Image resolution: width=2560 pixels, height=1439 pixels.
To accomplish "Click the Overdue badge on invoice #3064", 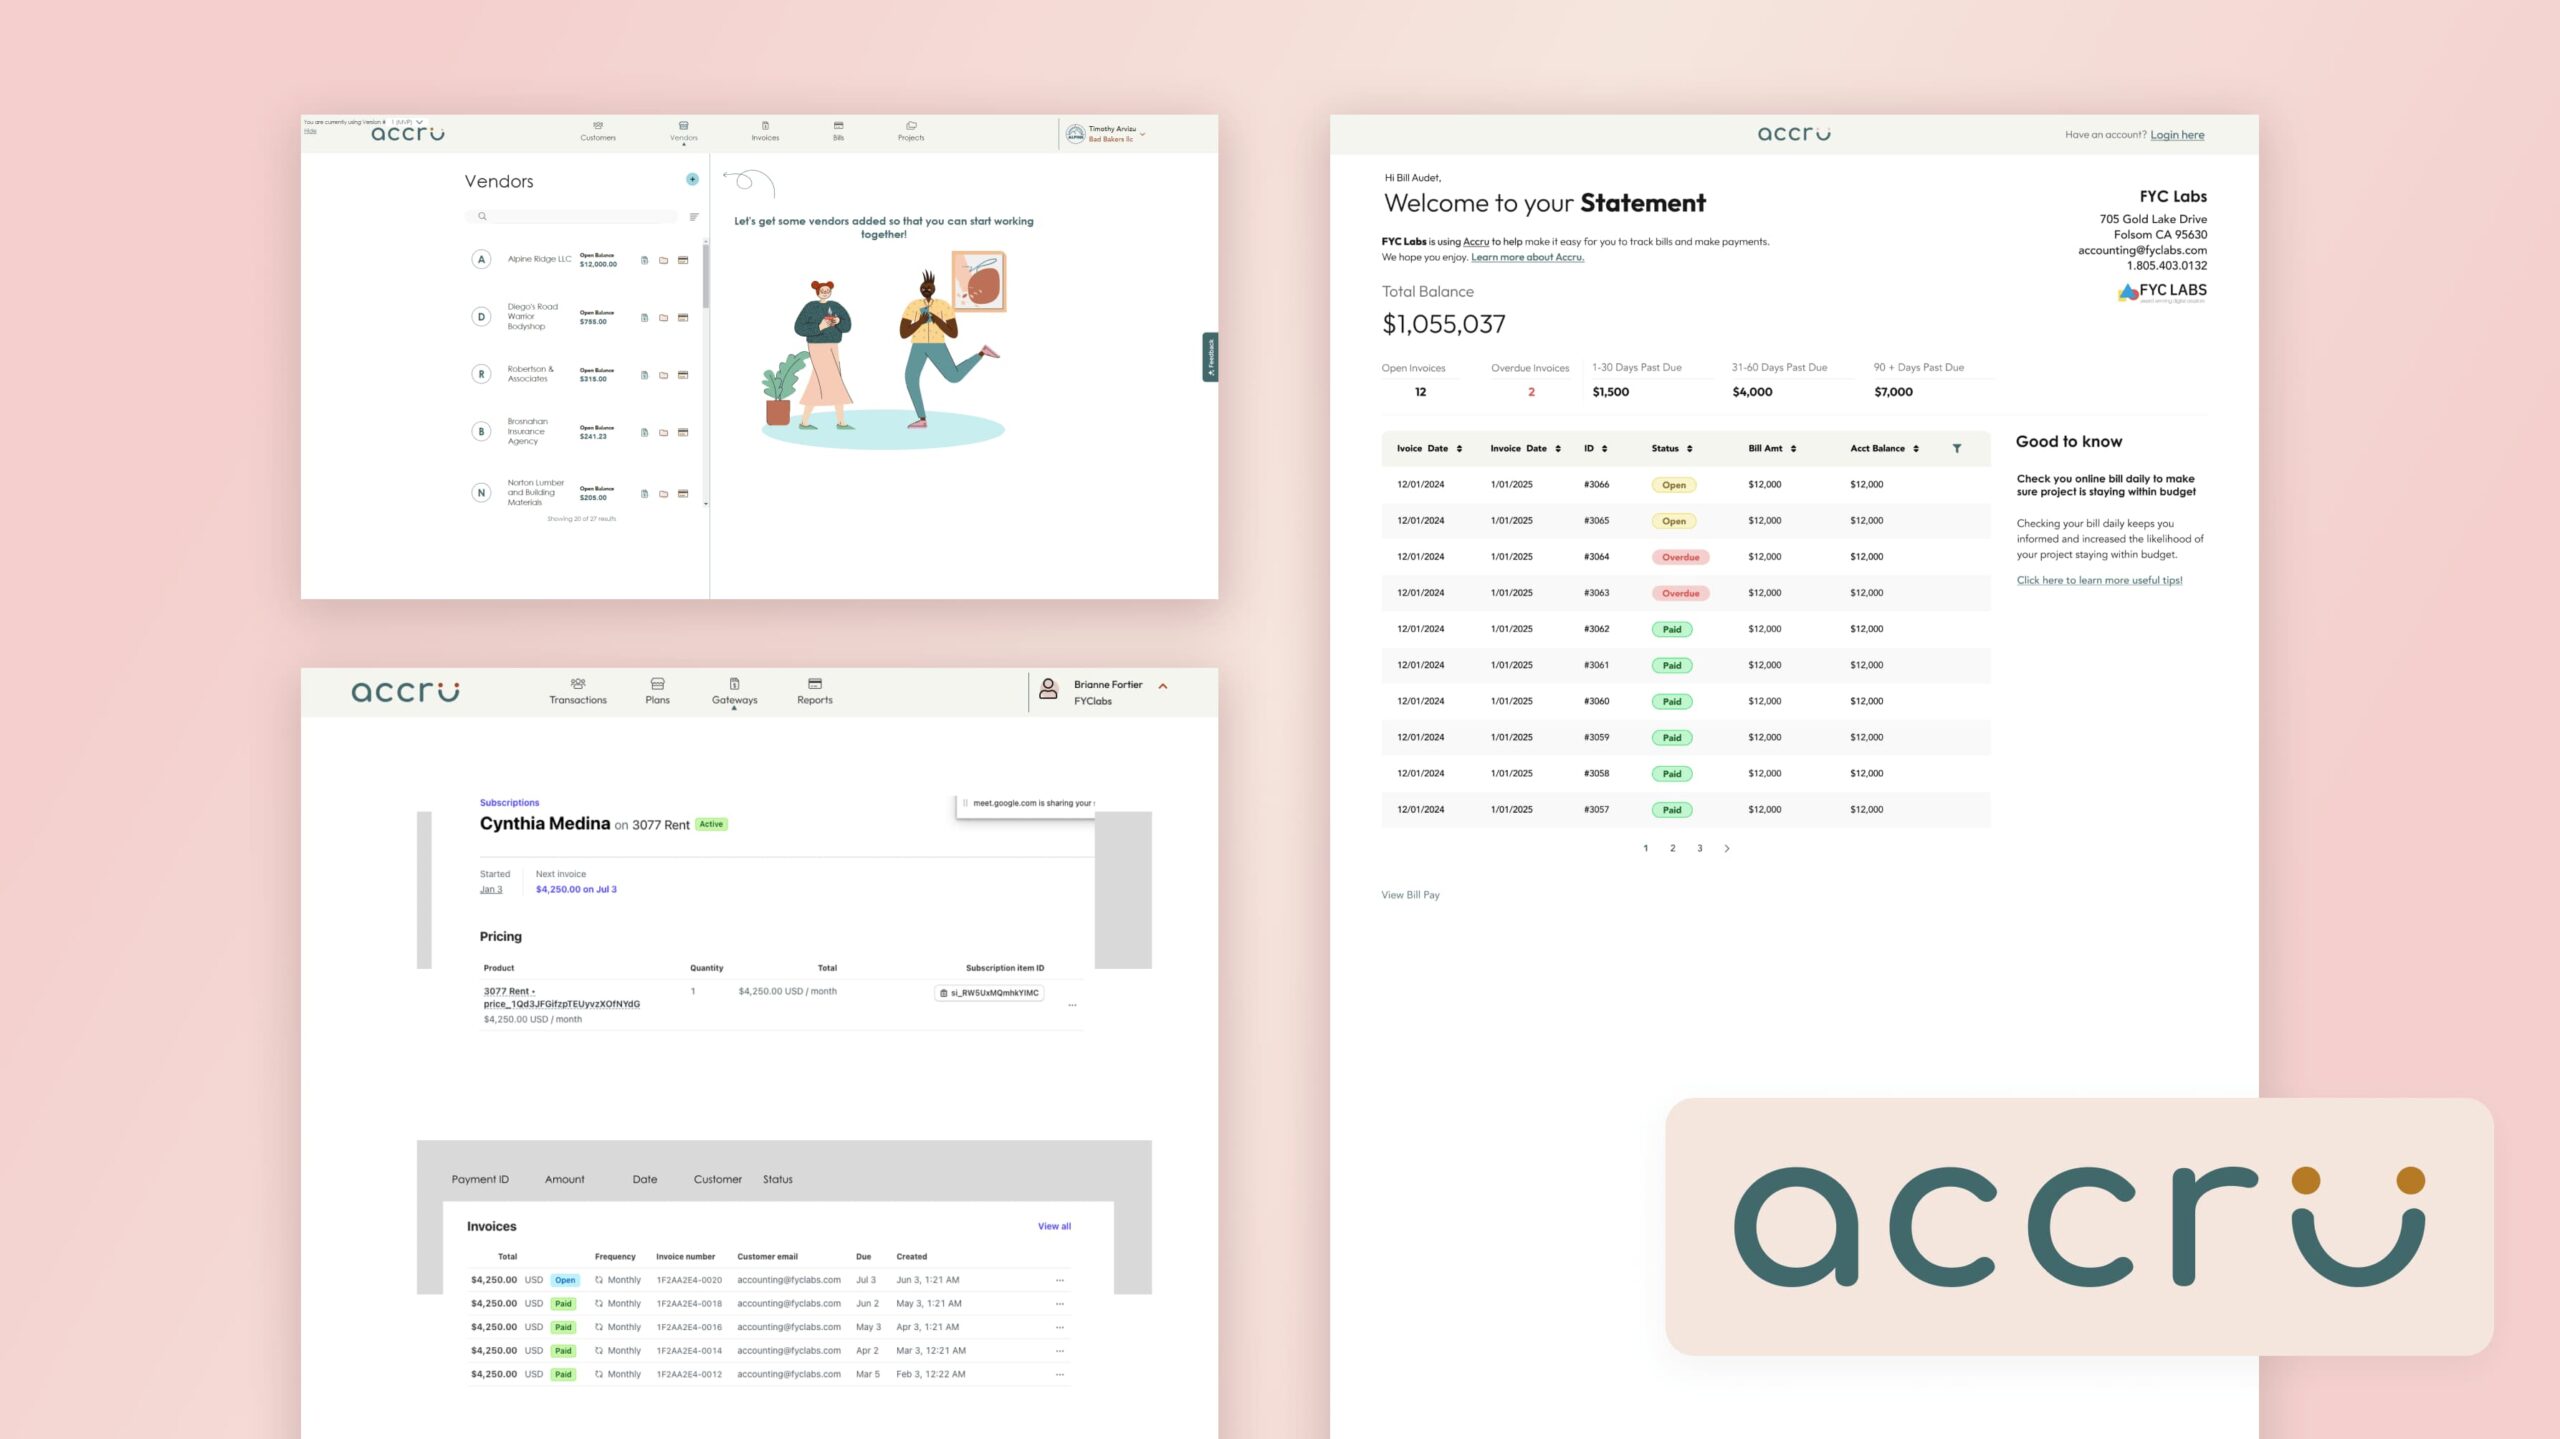I will click(x=1680, y=557).
